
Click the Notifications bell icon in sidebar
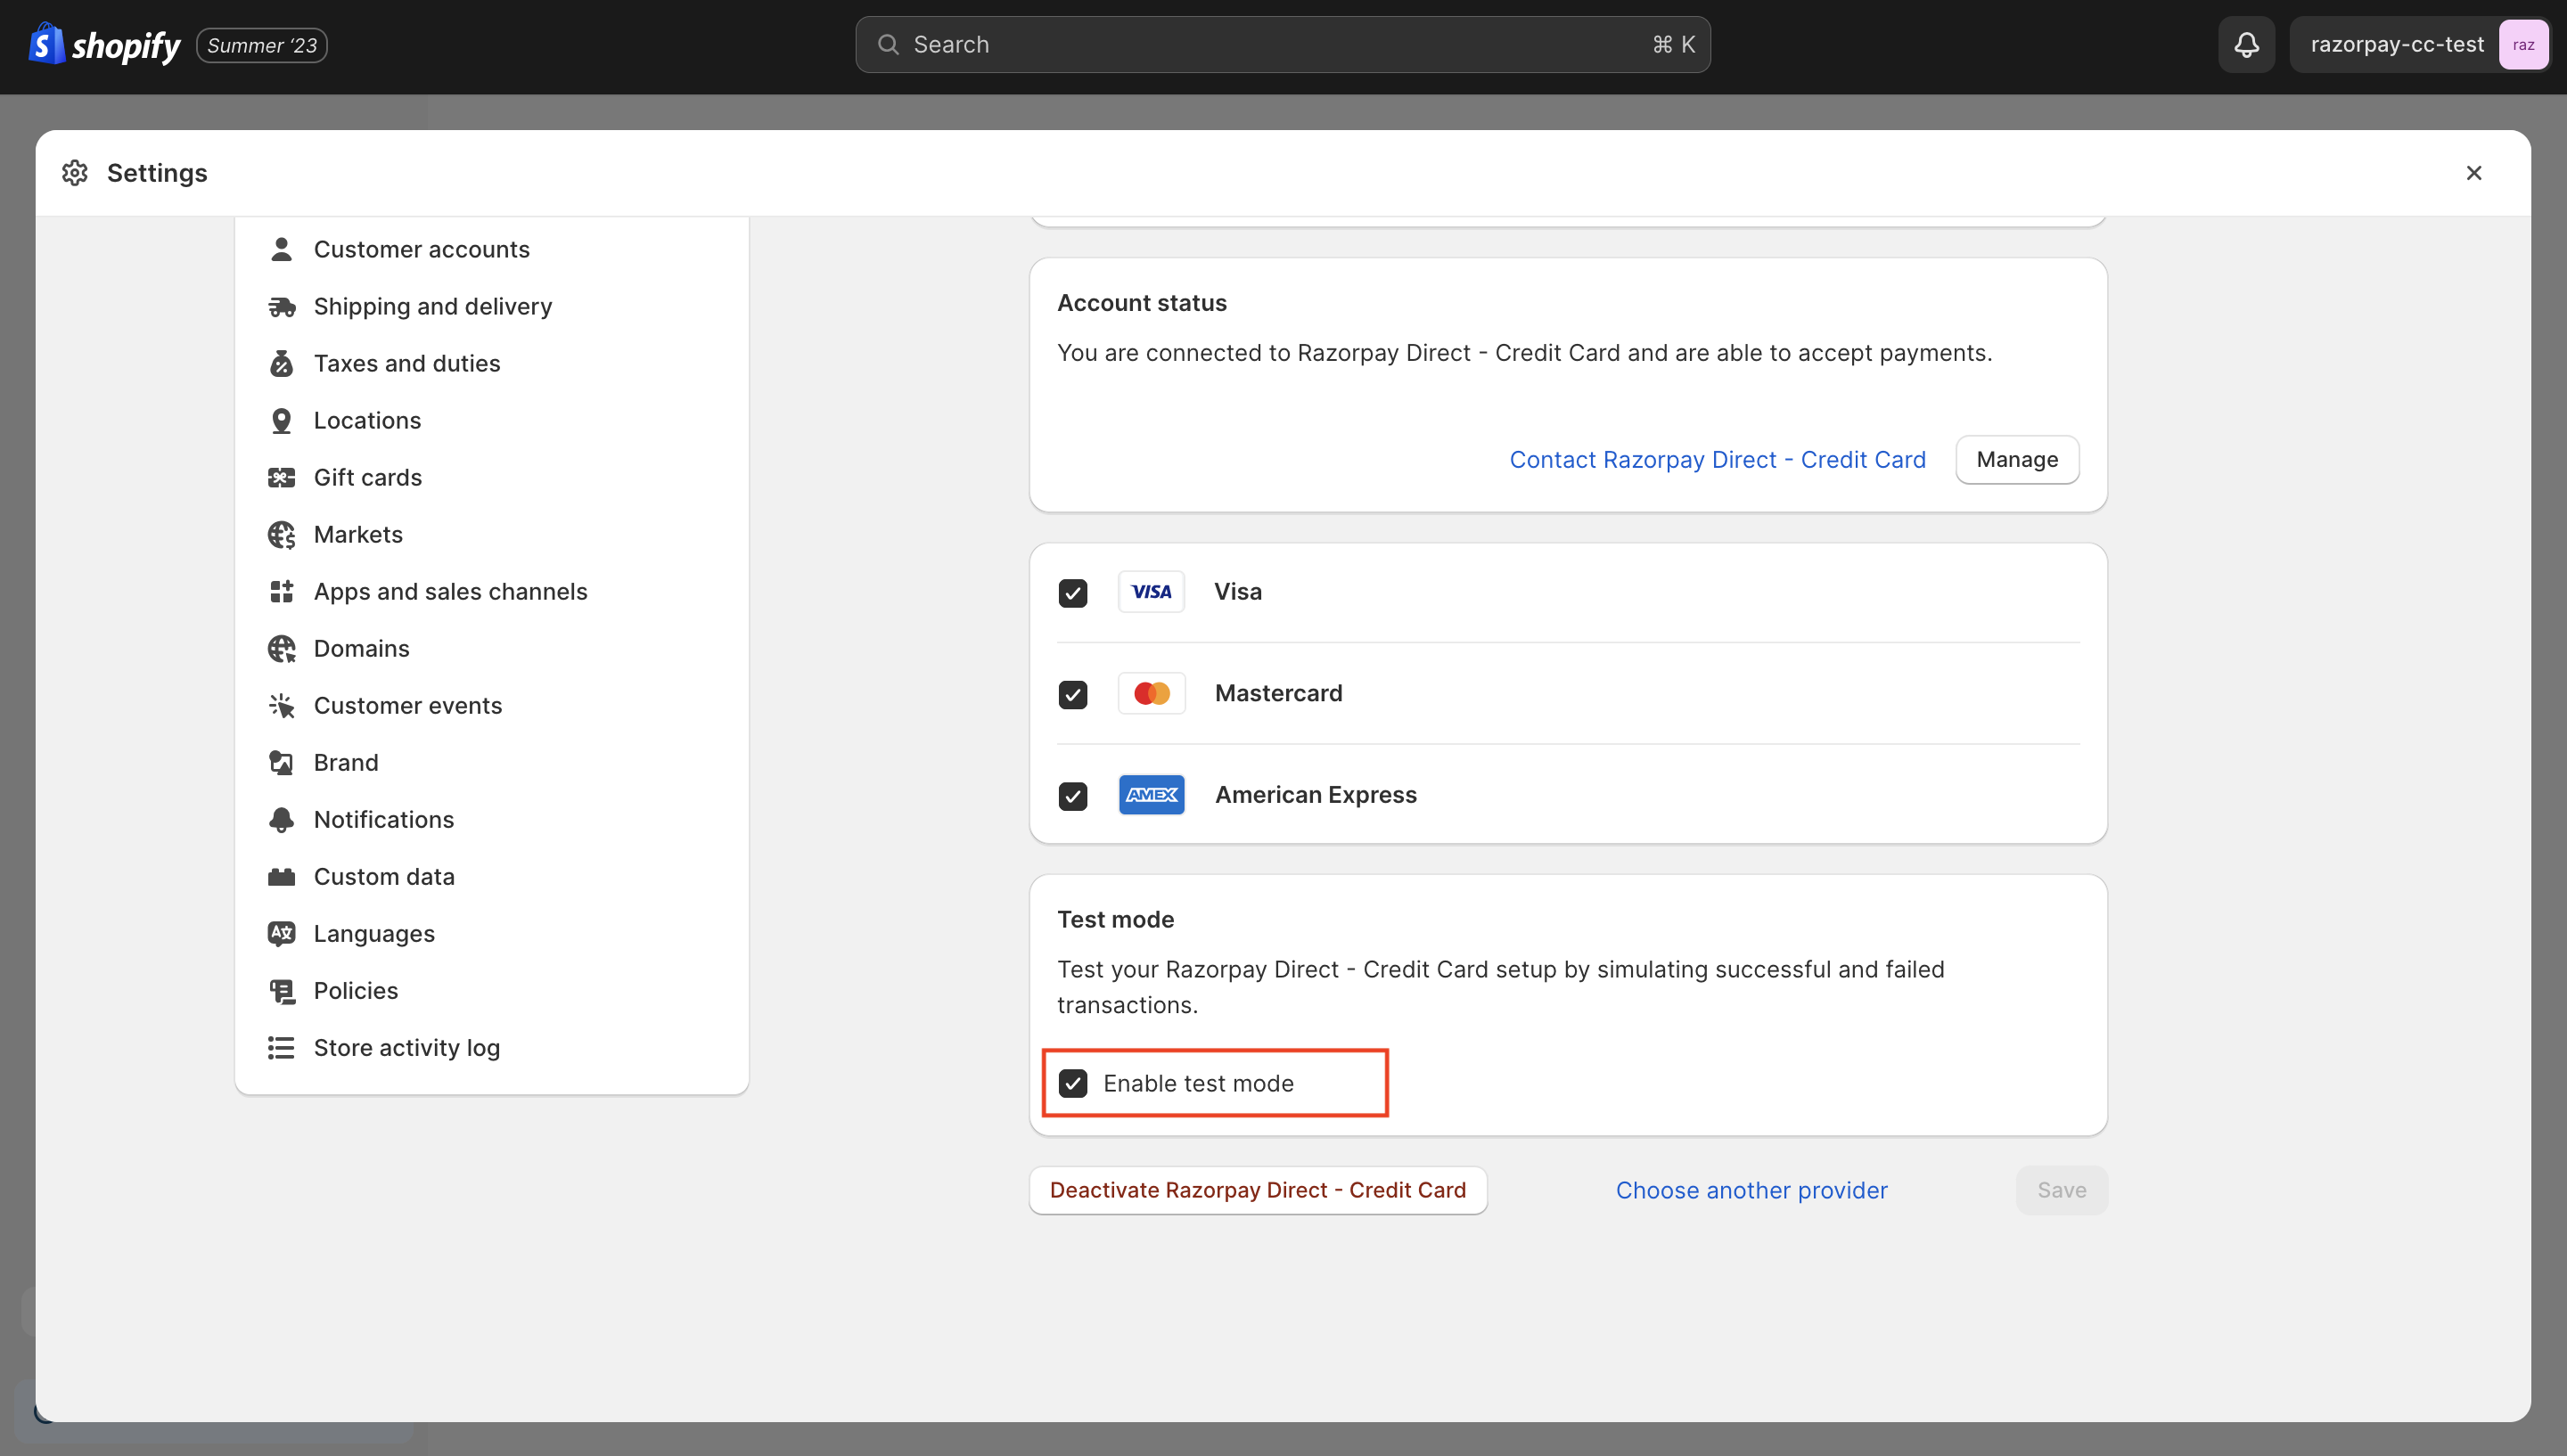(x=281, y=819)
